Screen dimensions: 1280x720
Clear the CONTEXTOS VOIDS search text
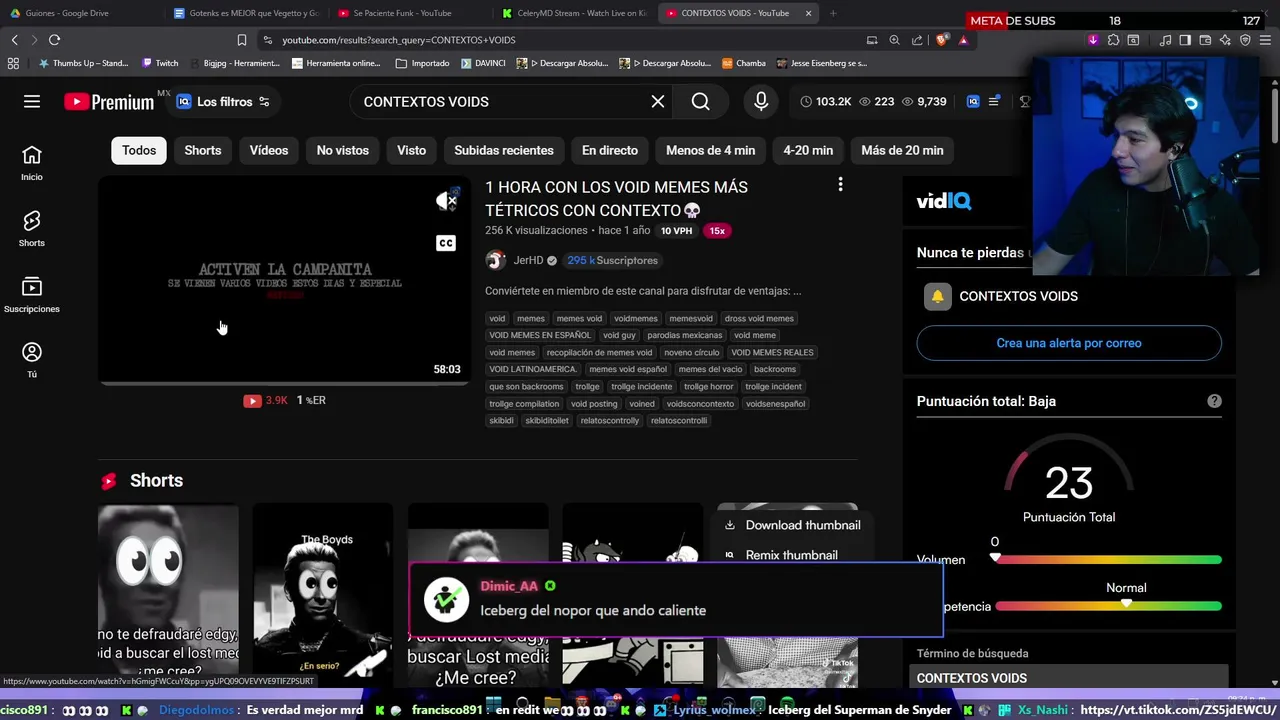[x=658, y=101]
